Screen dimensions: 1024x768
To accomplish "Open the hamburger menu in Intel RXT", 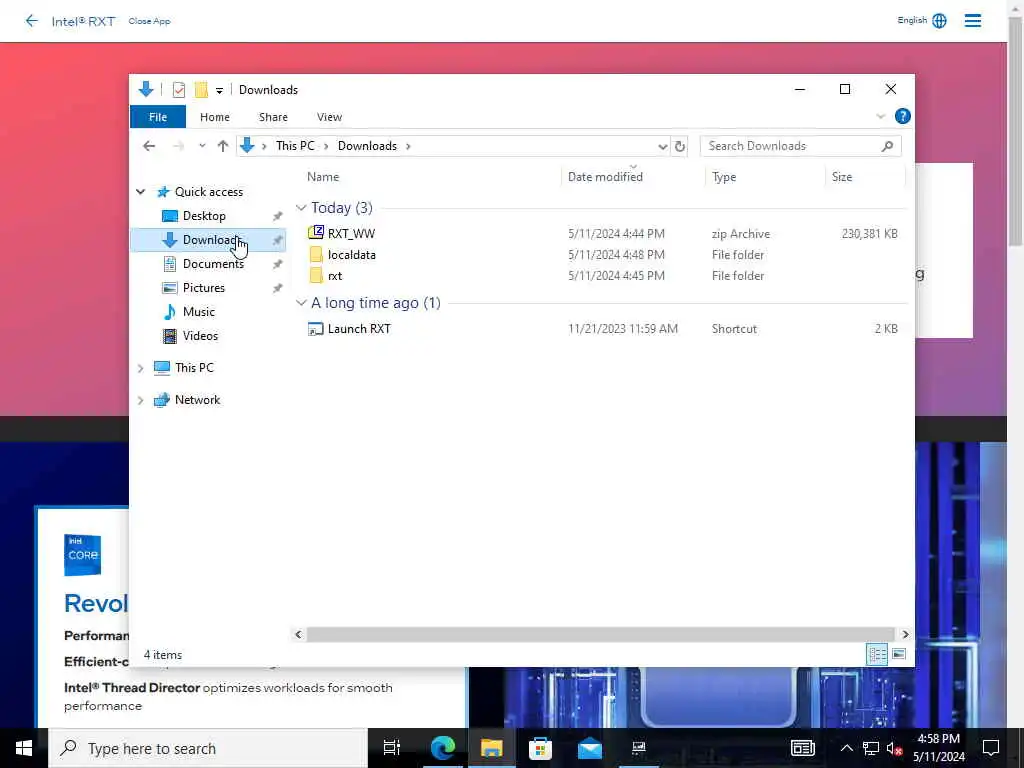I will (x=972, y=21).
